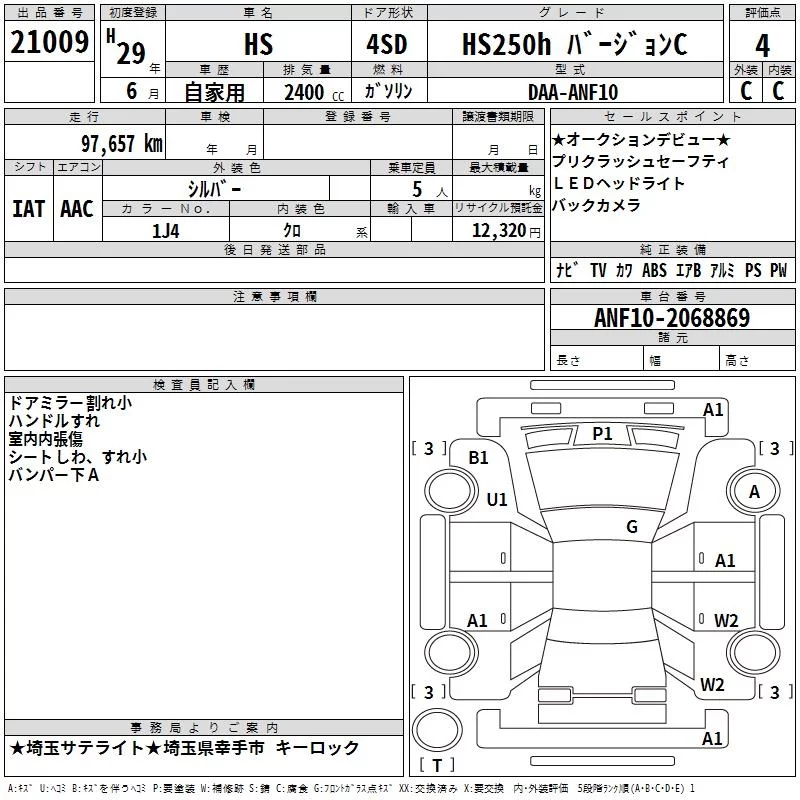
Task: Click color number 1J4
Action: pos(166,231)
